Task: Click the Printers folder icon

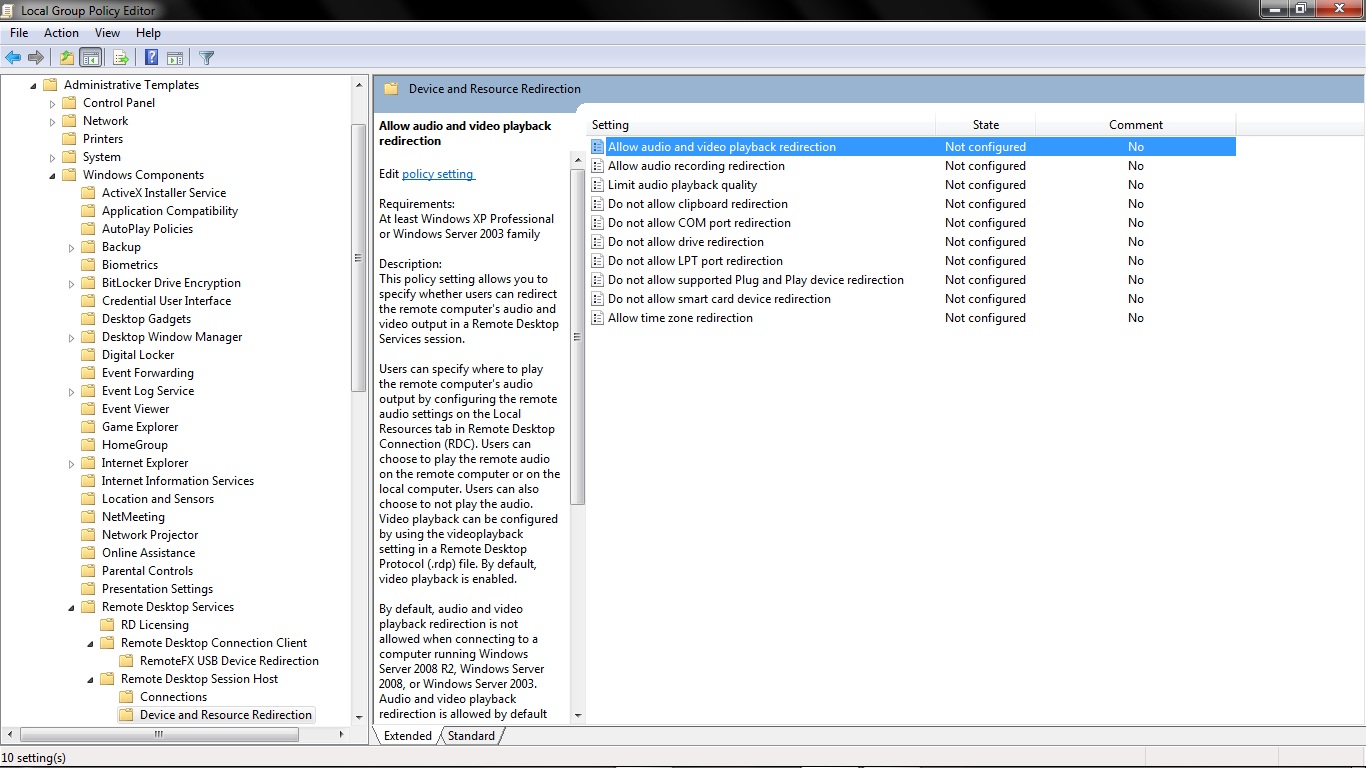Action: tap(70, 139)
